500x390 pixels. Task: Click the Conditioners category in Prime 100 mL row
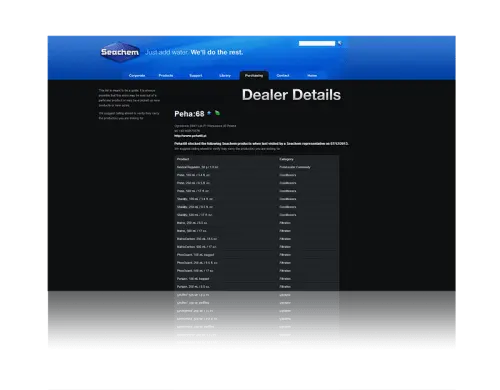point(288,175)
